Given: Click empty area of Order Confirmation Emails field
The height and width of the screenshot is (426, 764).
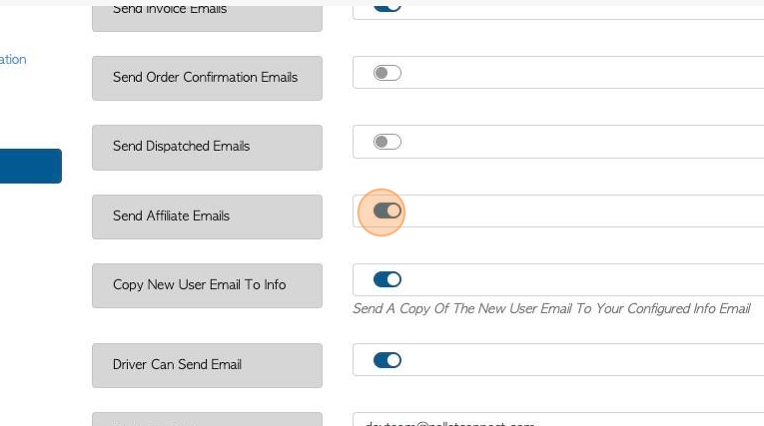Looking at the screenshot, I should point(580,73).
